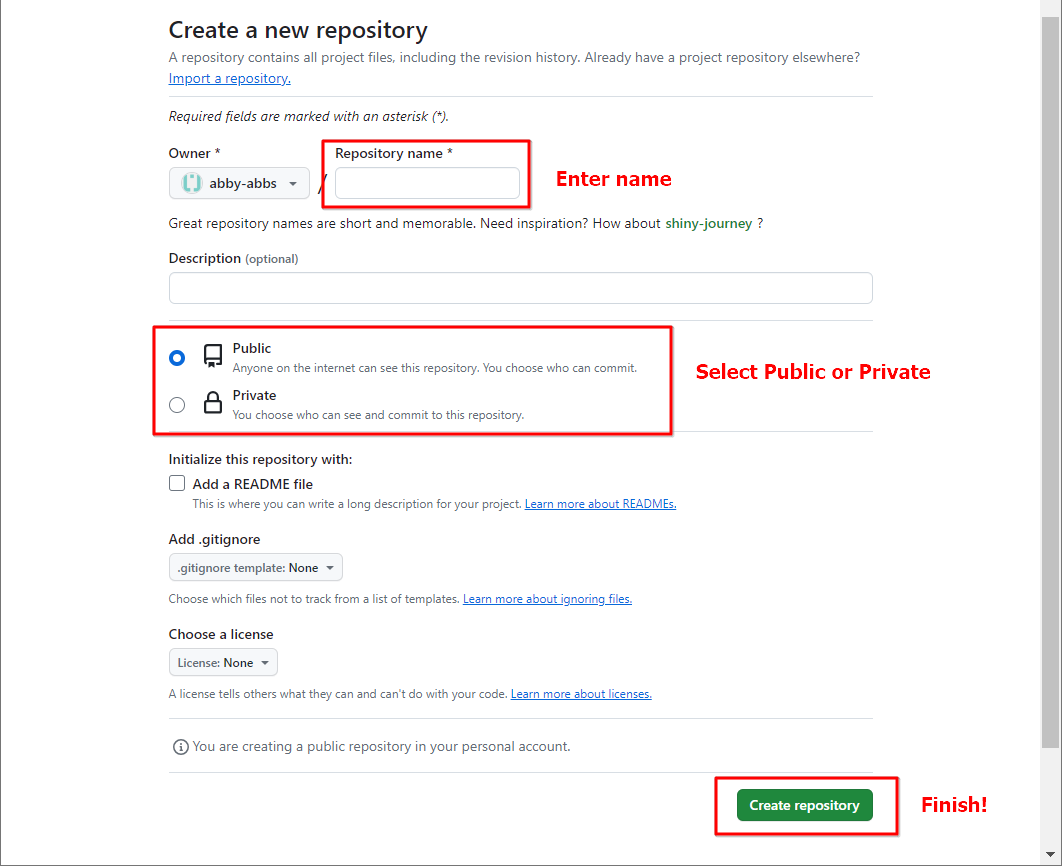Click the book icon beside Public

[x=211, y=355]
